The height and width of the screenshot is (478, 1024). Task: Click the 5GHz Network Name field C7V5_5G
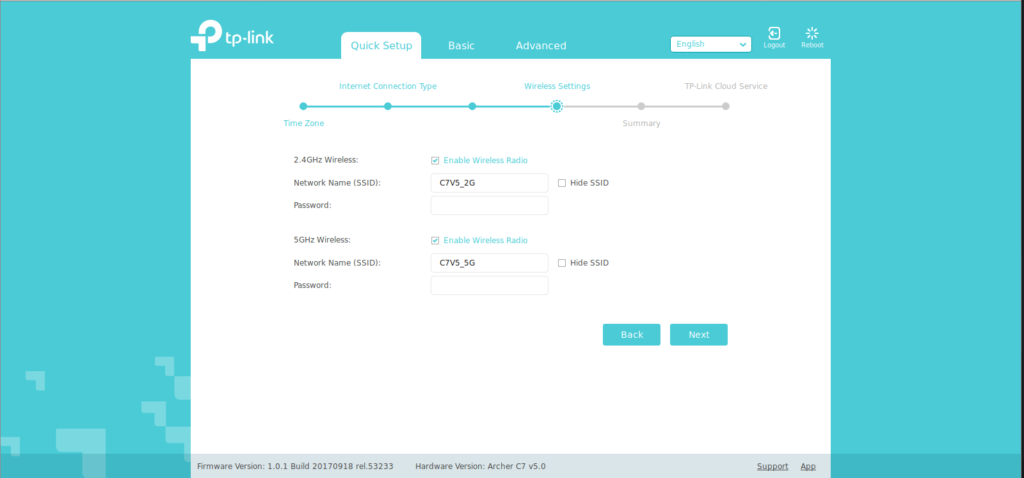point(489,263)
